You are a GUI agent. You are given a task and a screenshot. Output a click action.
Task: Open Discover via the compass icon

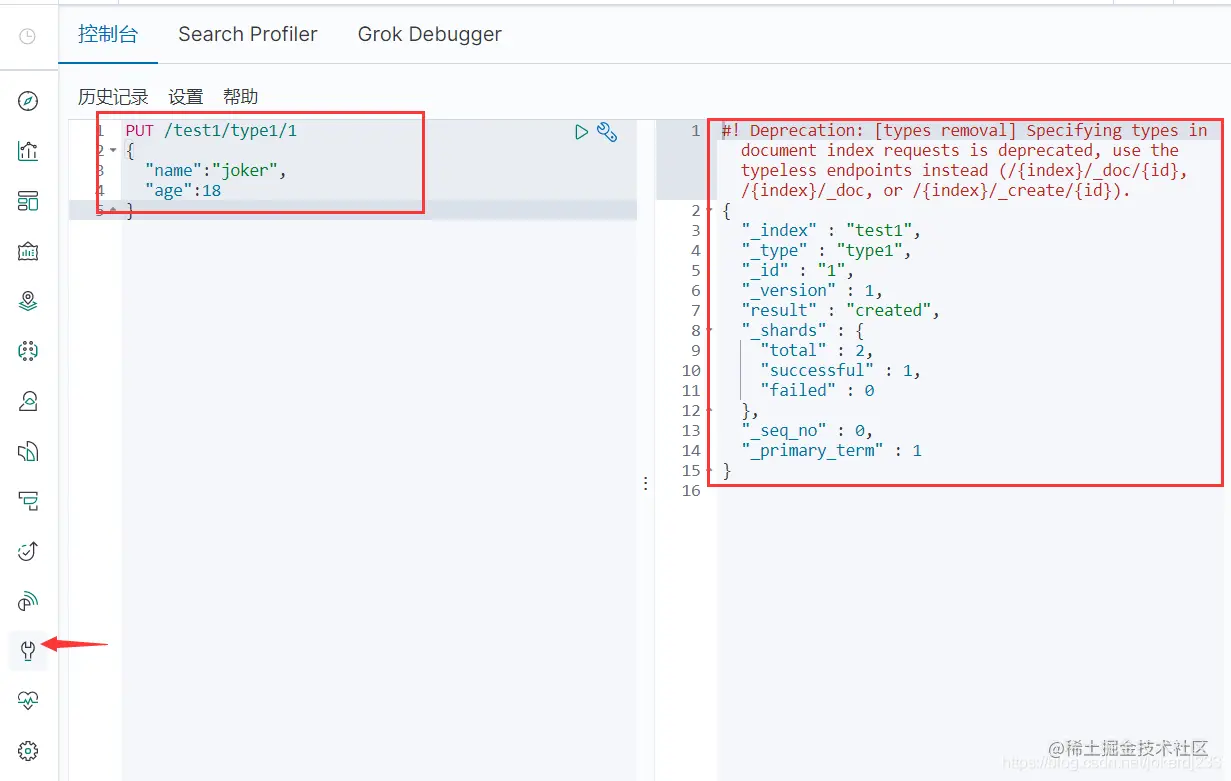click(28, 101)
